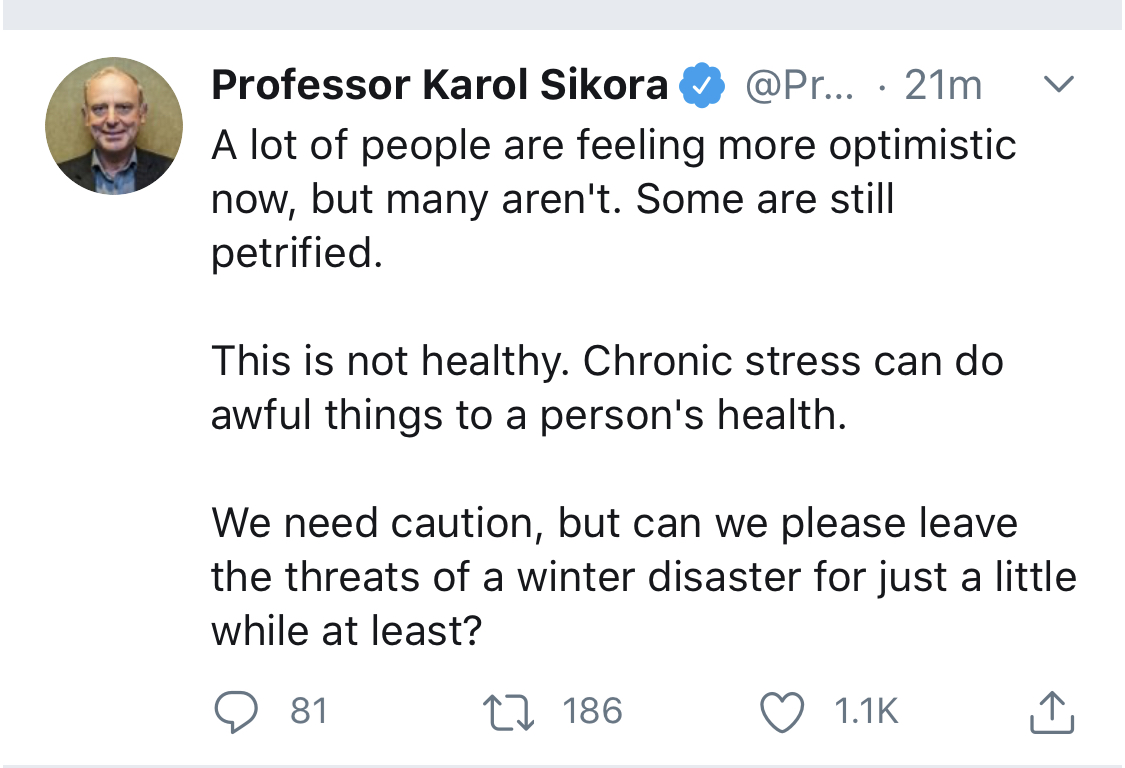Click the 186 retweets count

592,711
